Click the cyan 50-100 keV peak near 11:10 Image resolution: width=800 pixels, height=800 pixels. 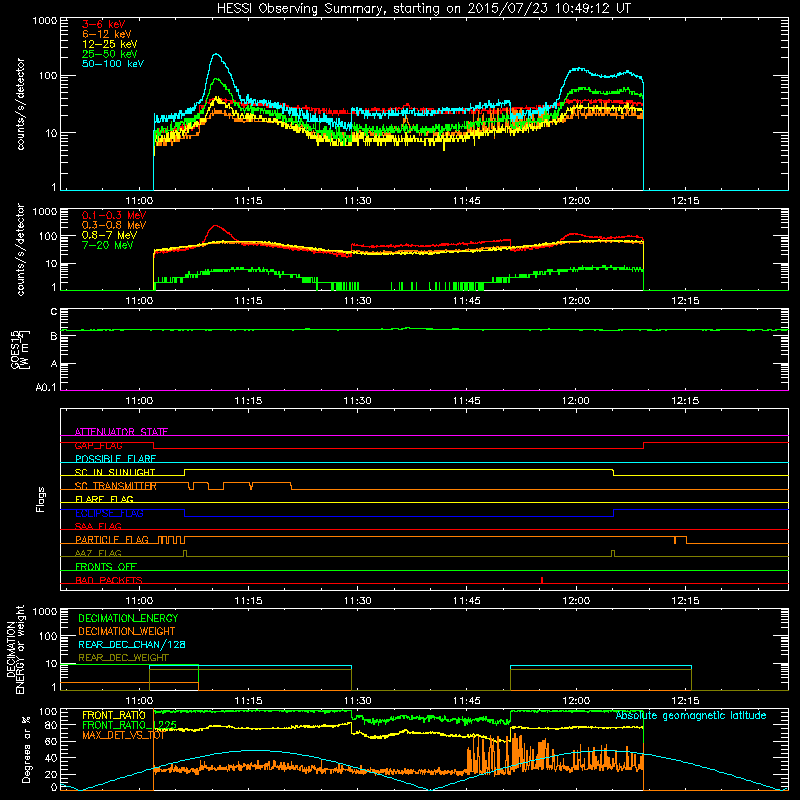coord(217,56)
